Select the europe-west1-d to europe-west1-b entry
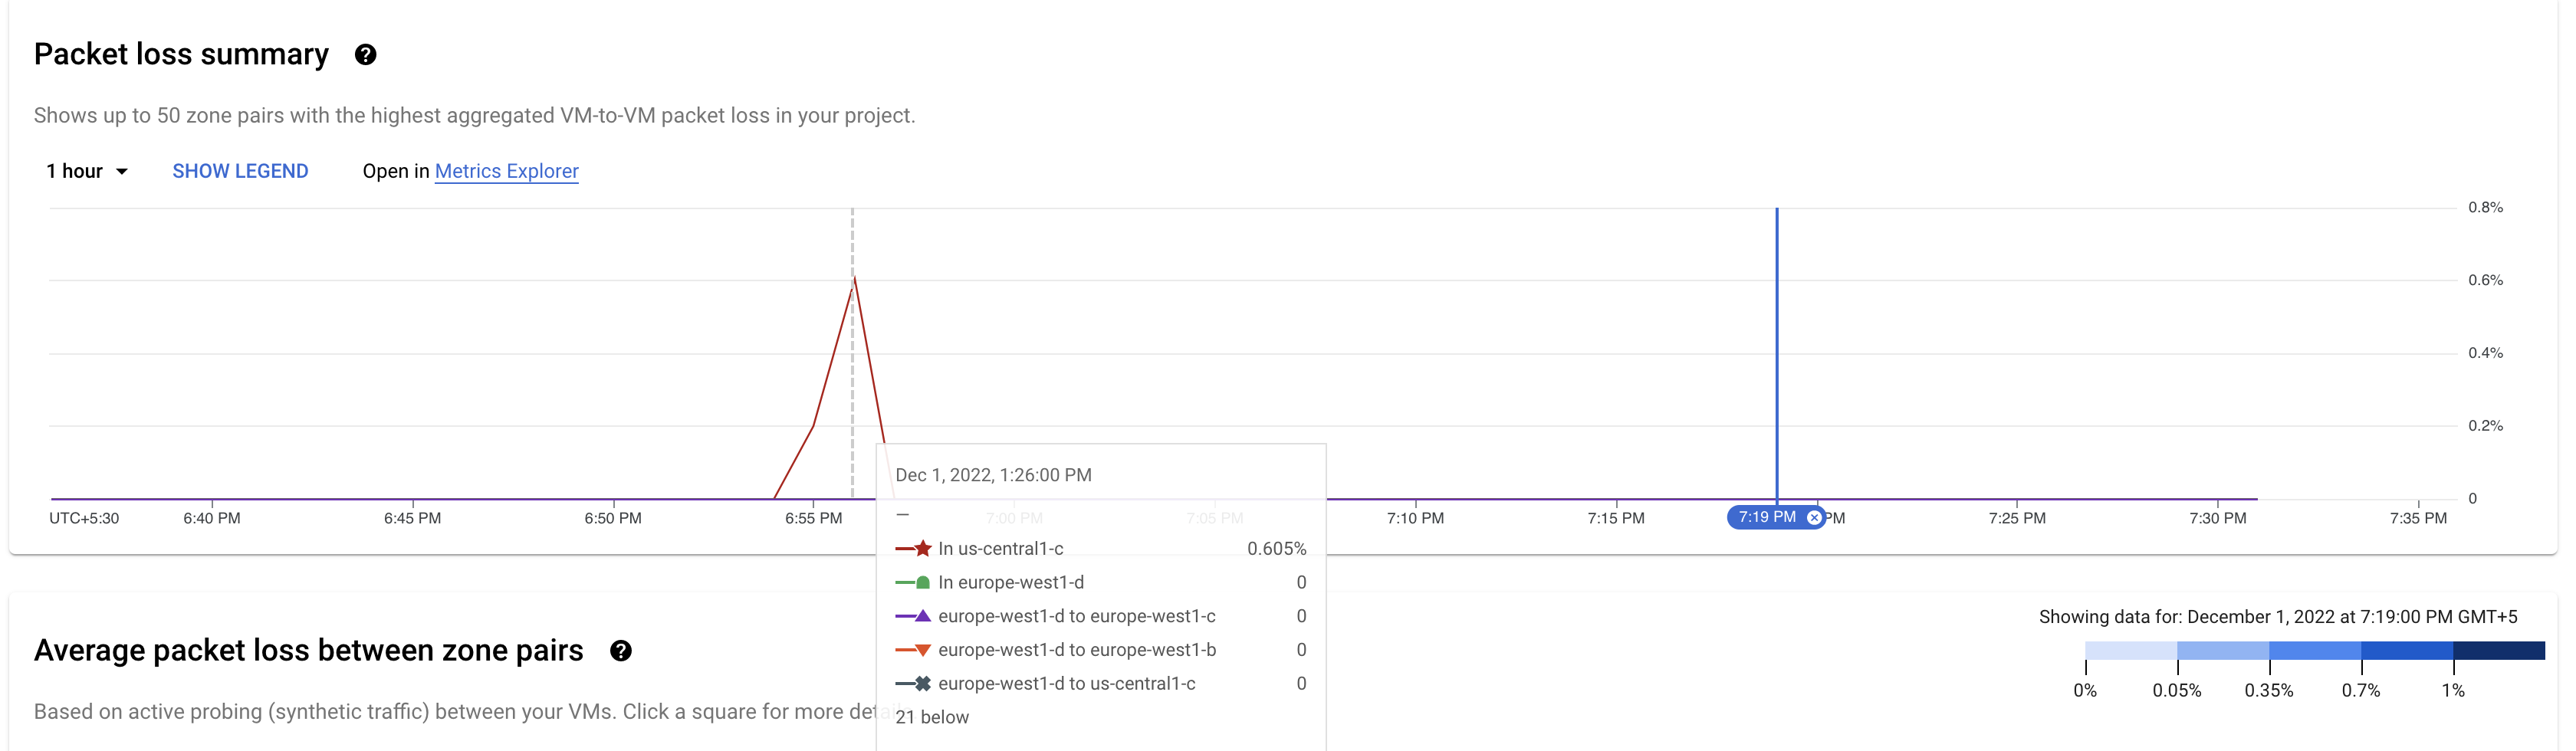Image resolution: width=2576 pixels, height=751 pixels. 1076,650
